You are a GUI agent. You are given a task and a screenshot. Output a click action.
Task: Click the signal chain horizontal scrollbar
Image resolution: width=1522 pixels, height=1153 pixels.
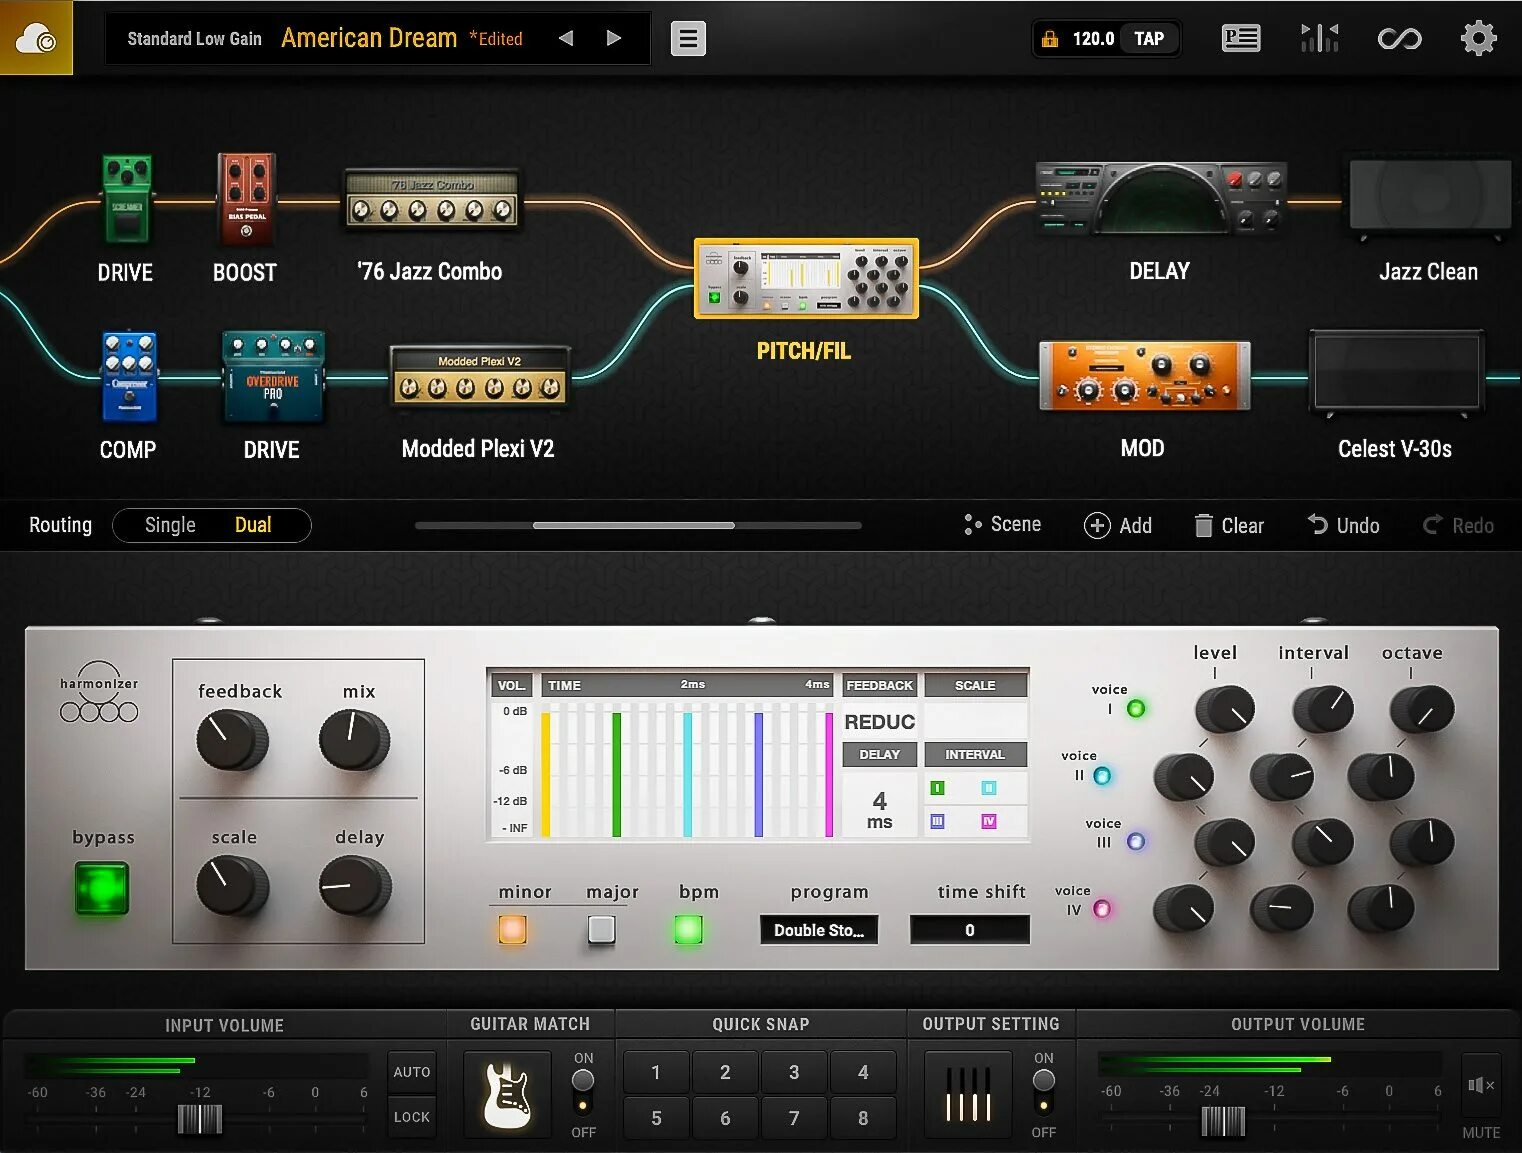tap(634, 525)
